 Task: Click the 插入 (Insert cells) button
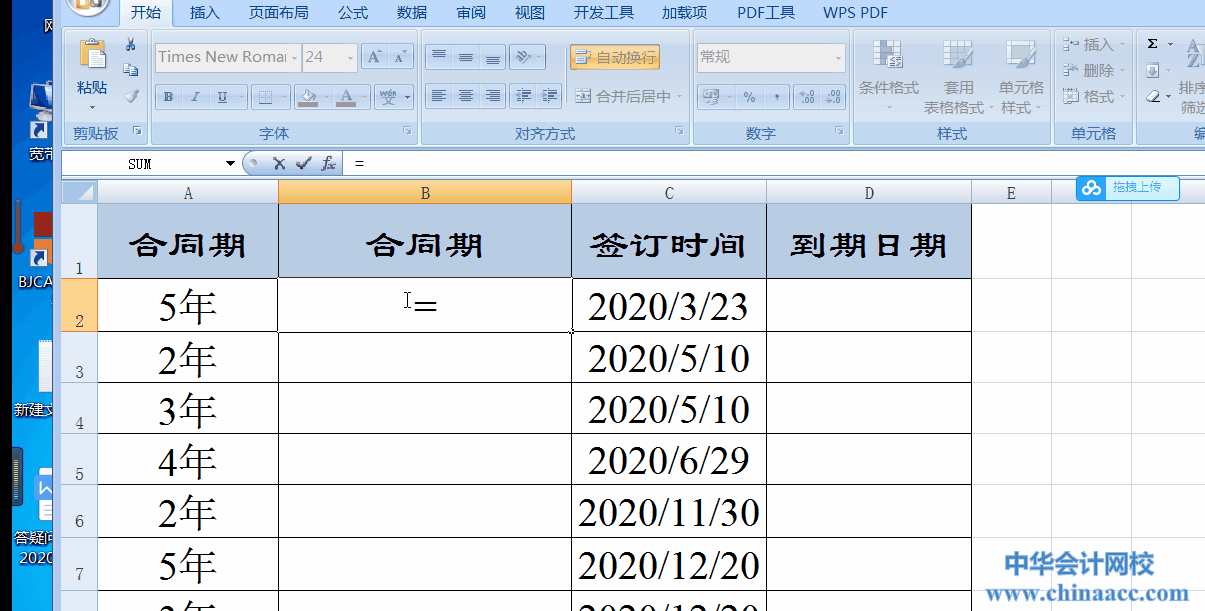[x=1092, y=44]
